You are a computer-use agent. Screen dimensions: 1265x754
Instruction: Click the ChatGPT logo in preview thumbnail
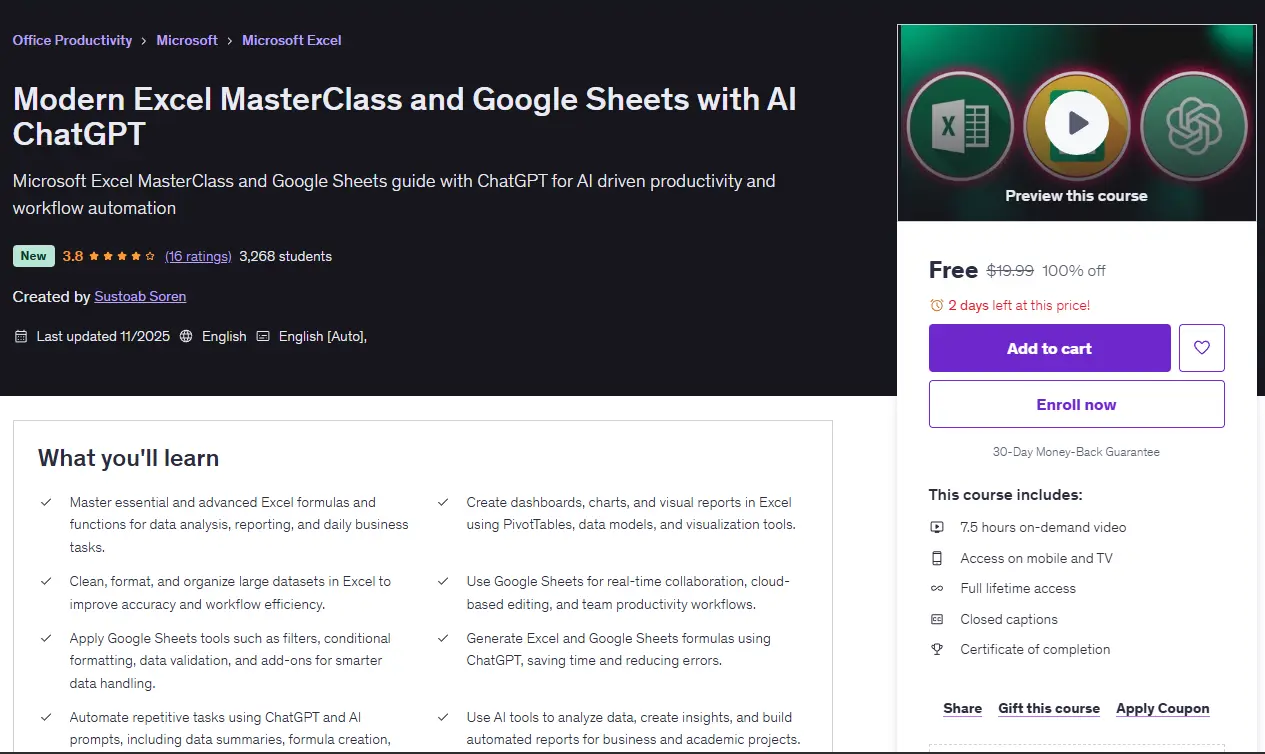pos(1194,127)
